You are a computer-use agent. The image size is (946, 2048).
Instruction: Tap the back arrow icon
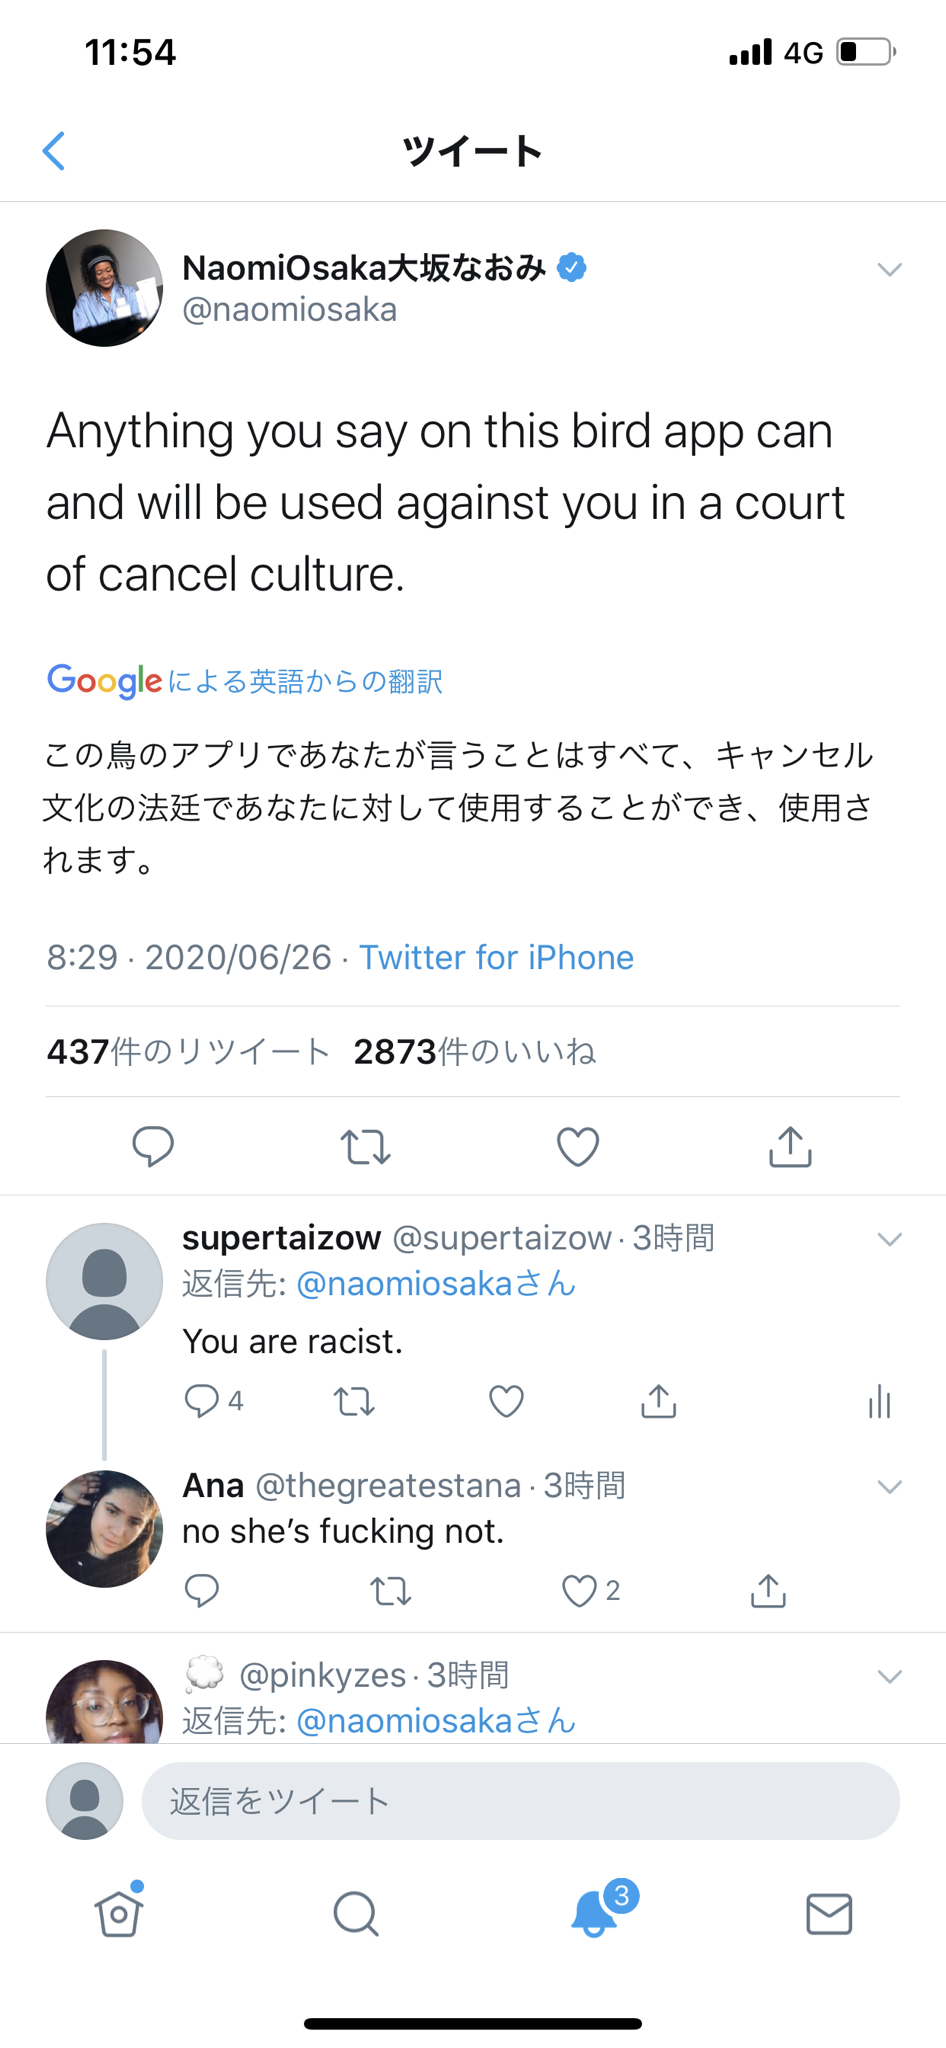(55, 151)
